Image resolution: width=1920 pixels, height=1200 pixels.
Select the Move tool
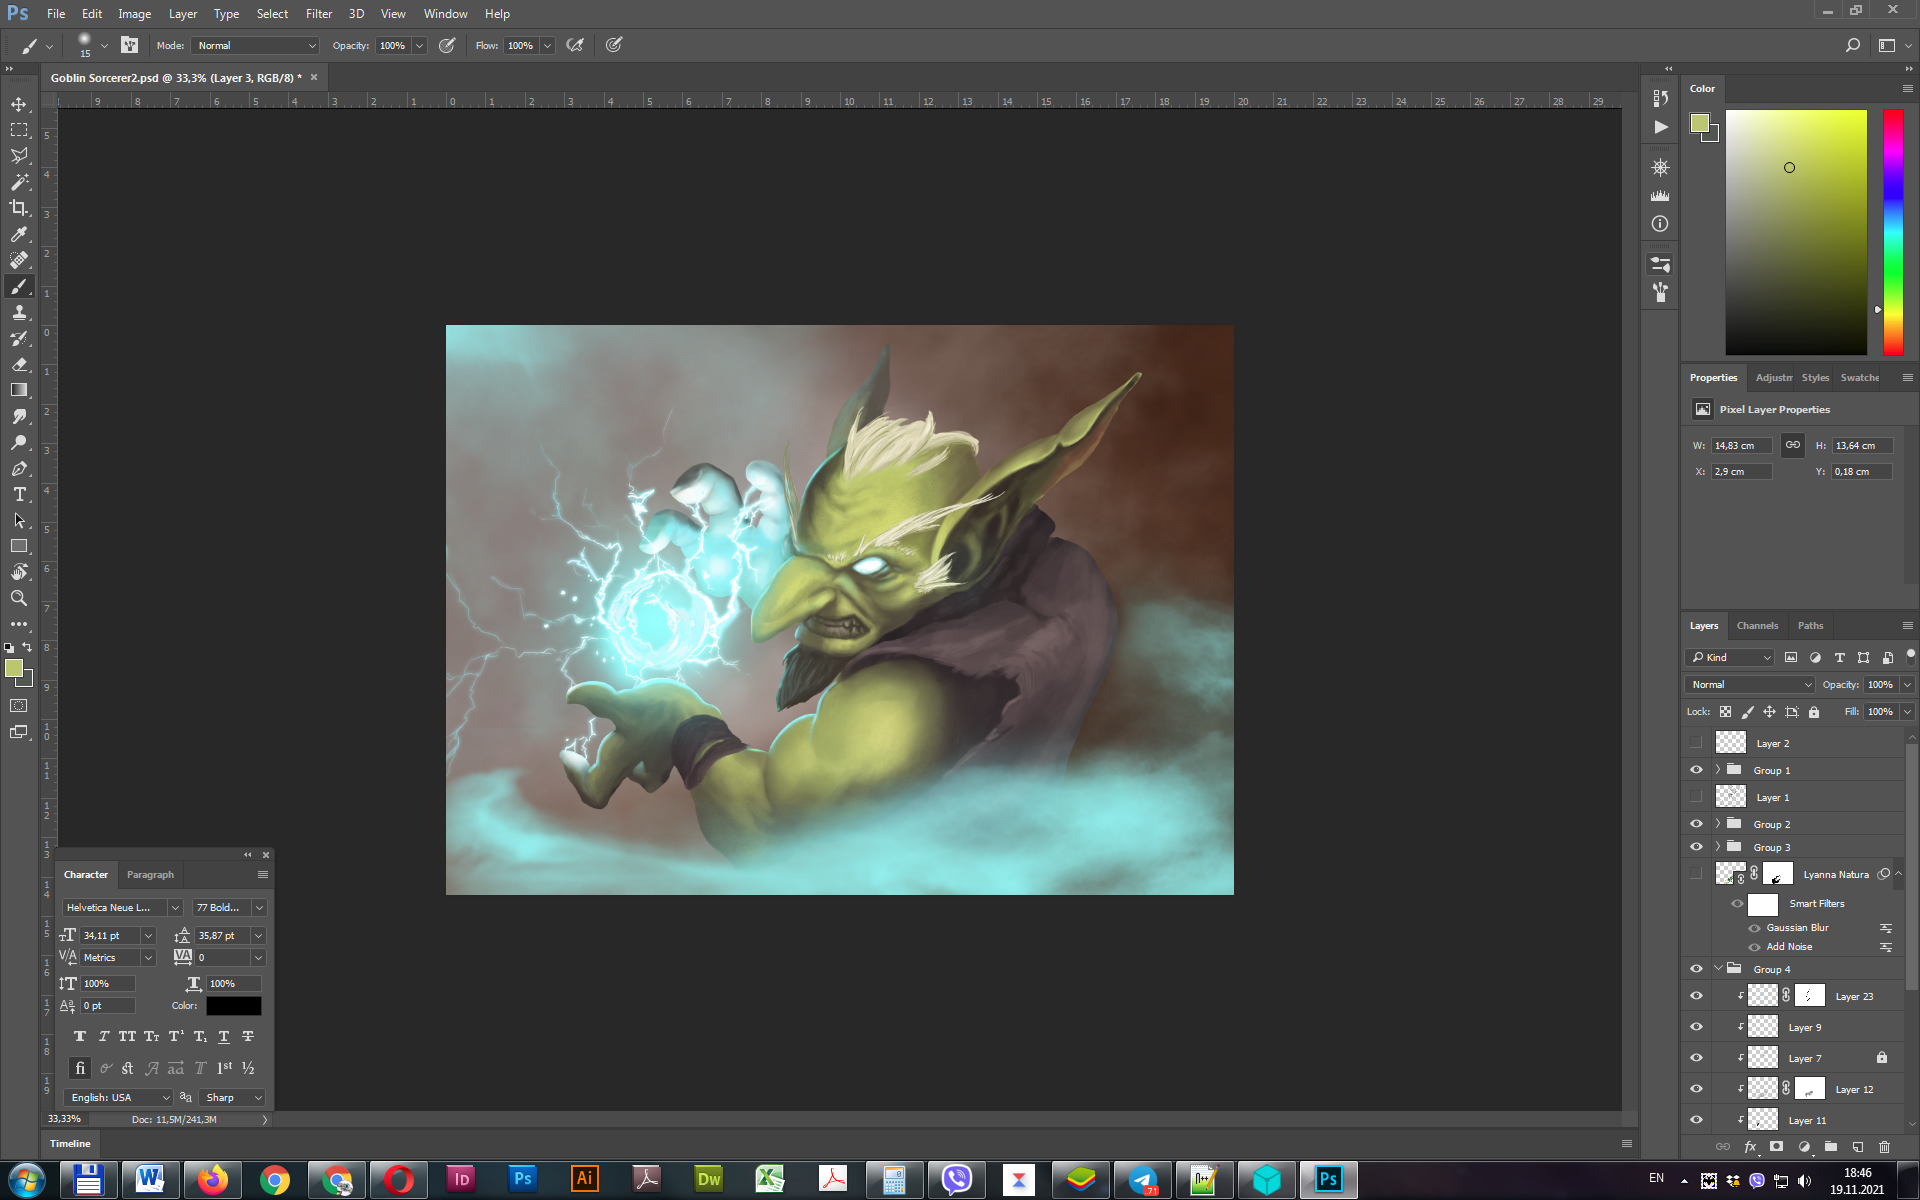click(19, 104)
